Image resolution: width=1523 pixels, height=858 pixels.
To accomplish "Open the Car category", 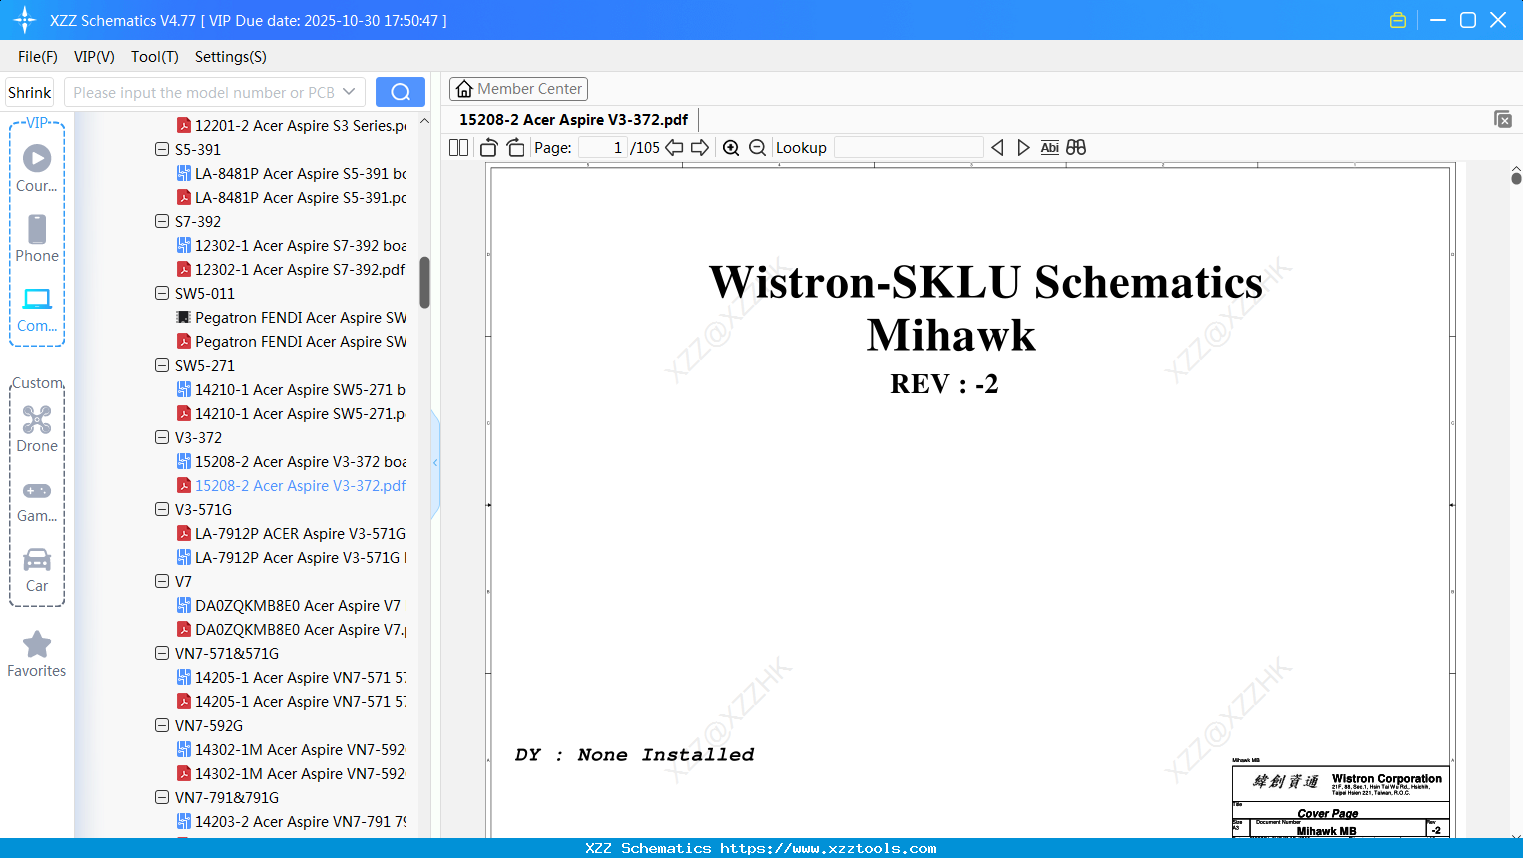I will point(37,570).
